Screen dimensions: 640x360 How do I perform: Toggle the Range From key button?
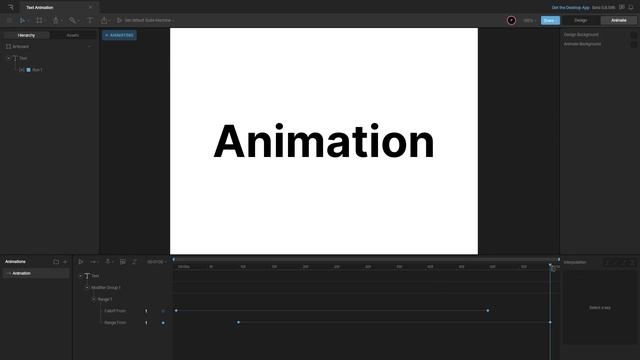[163, 323]
